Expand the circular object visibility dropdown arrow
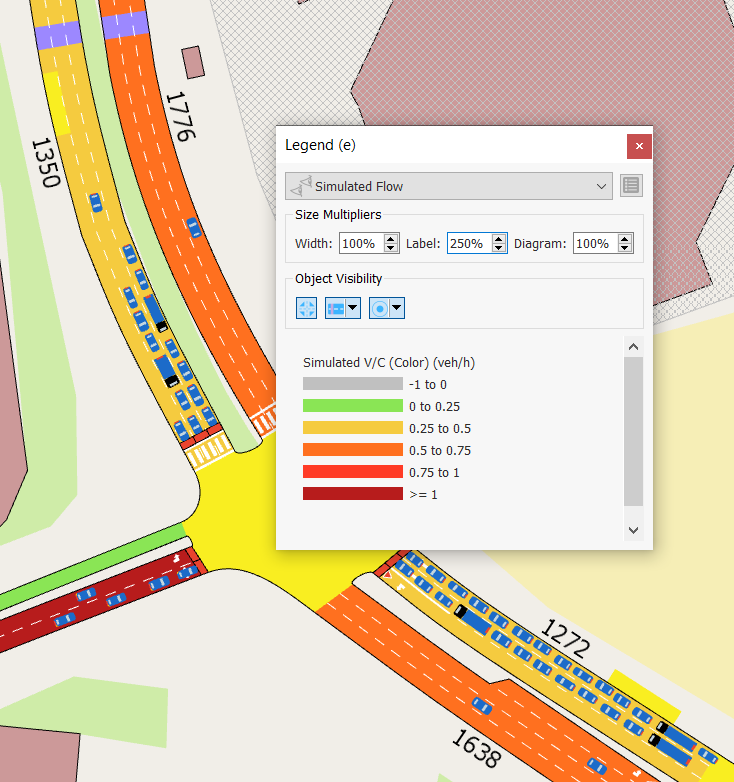 [x=397, y=308]
